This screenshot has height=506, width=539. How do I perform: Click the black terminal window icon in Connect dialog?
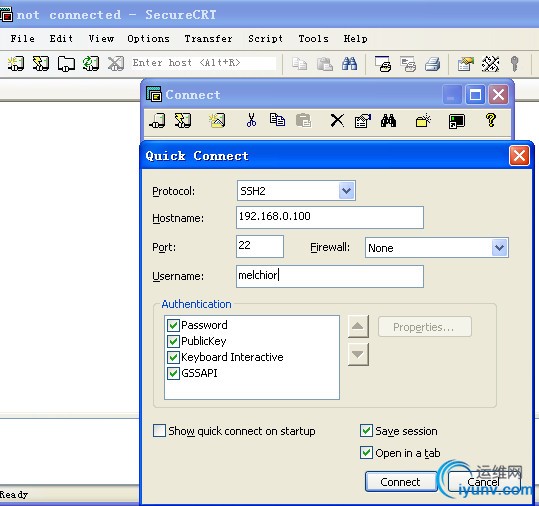tap(457, 121)
